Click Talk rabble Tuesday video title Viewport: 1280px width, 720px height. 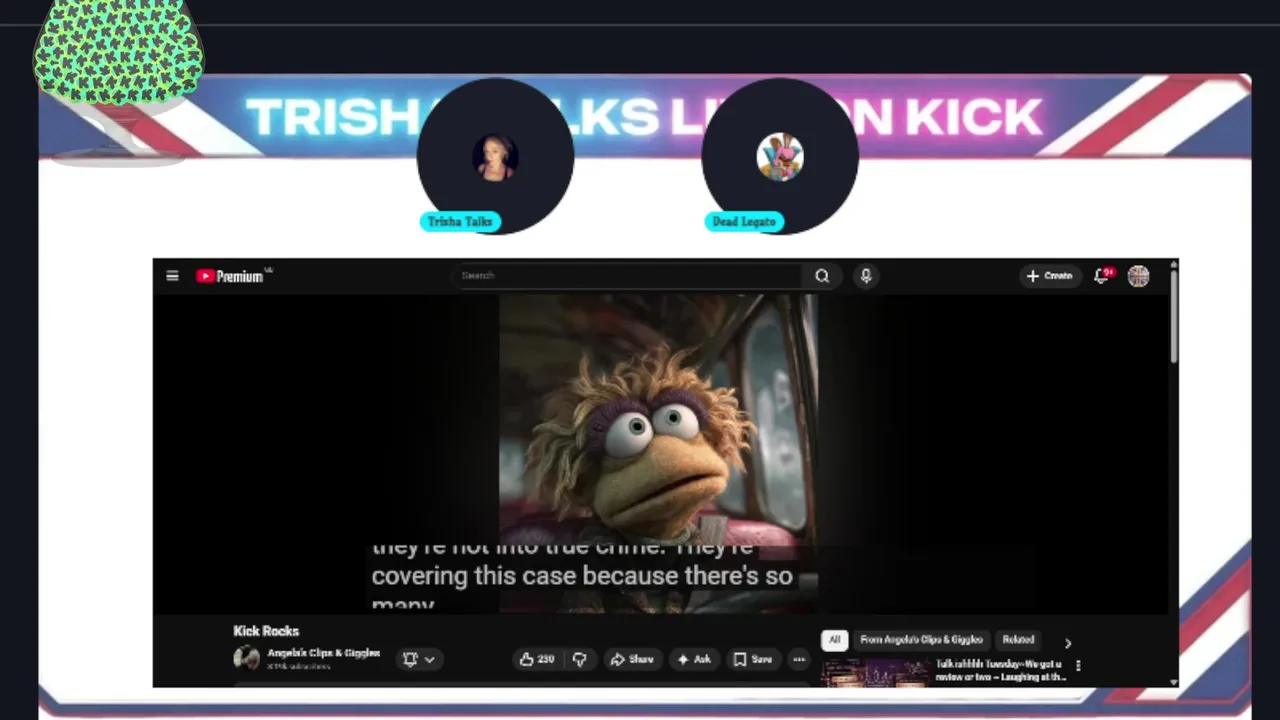(999, 670)
